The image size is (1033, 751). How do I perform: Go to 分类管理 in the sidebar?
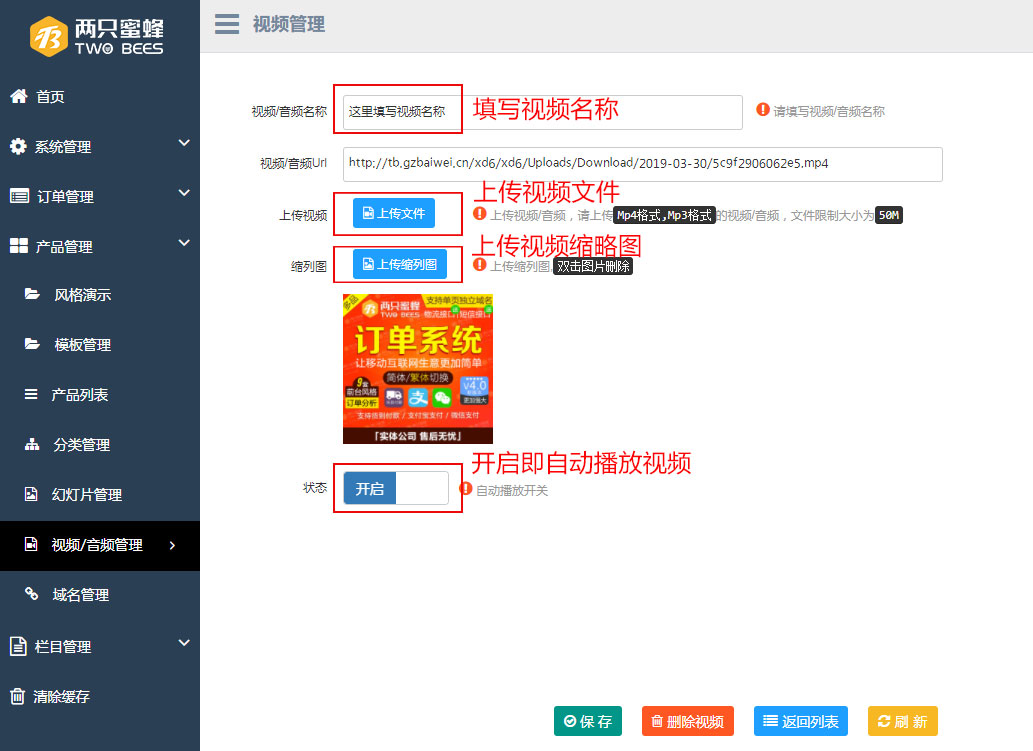(100, 445)
